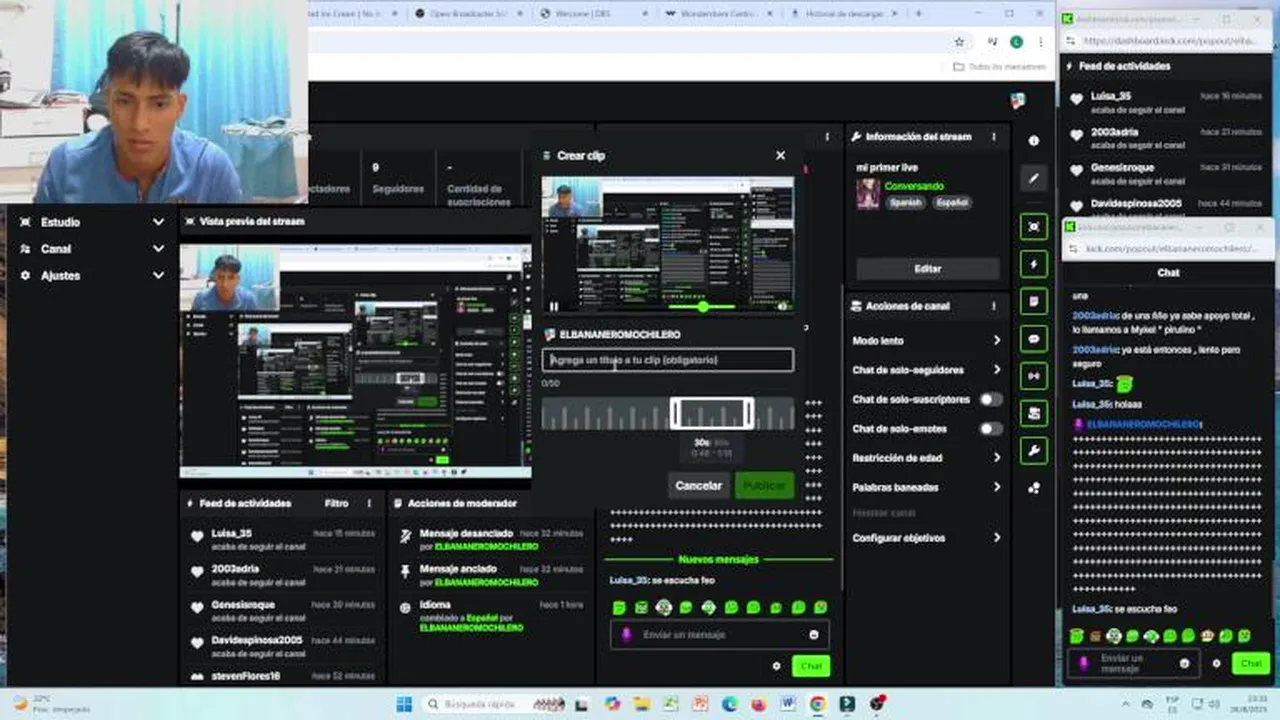The width and height of the screenshot is (1280, 720).
Task: Open emoji picker in popout chat input
Action: 1184,663
